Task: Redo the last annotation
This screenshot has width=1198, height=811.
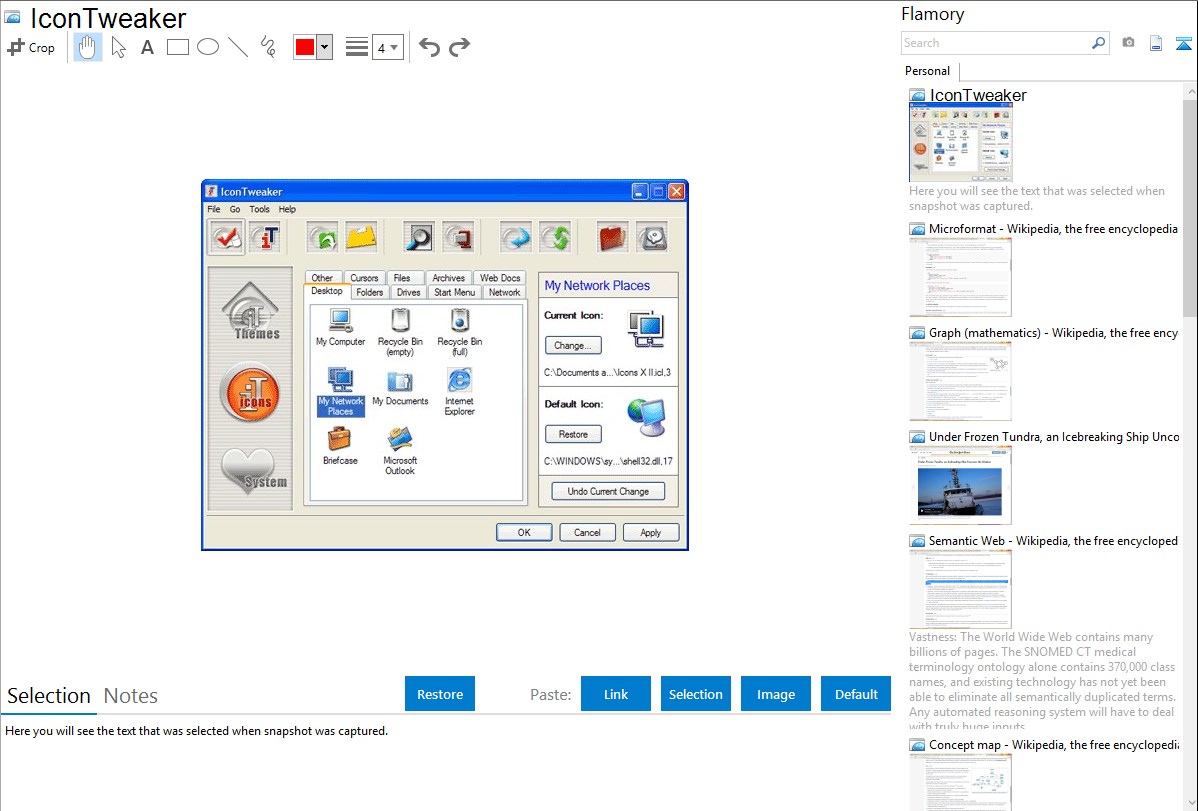Action: coord(459,47)
